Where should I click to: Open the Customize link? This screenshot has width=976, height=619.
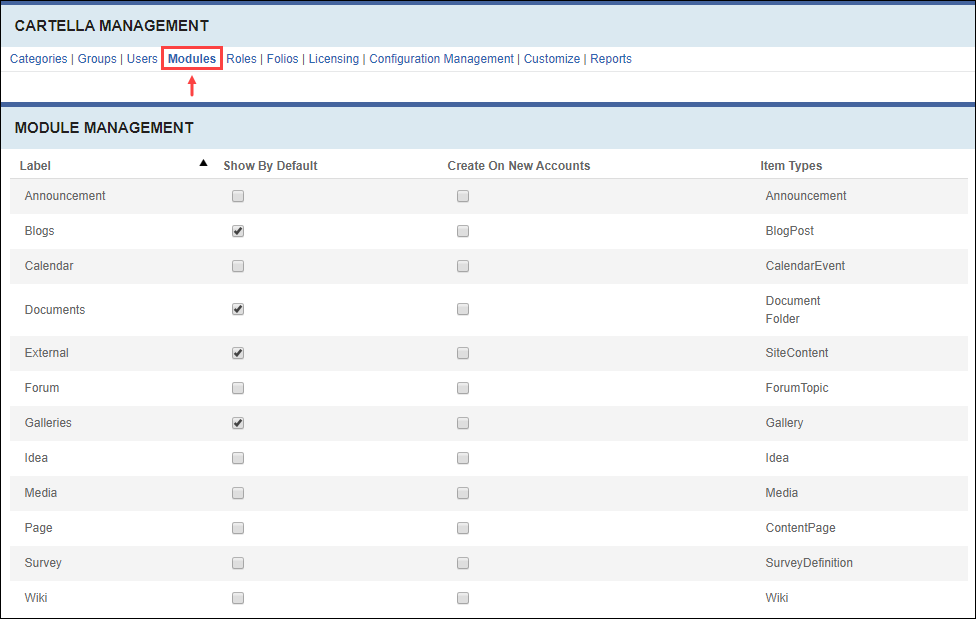tap(551, 59)
